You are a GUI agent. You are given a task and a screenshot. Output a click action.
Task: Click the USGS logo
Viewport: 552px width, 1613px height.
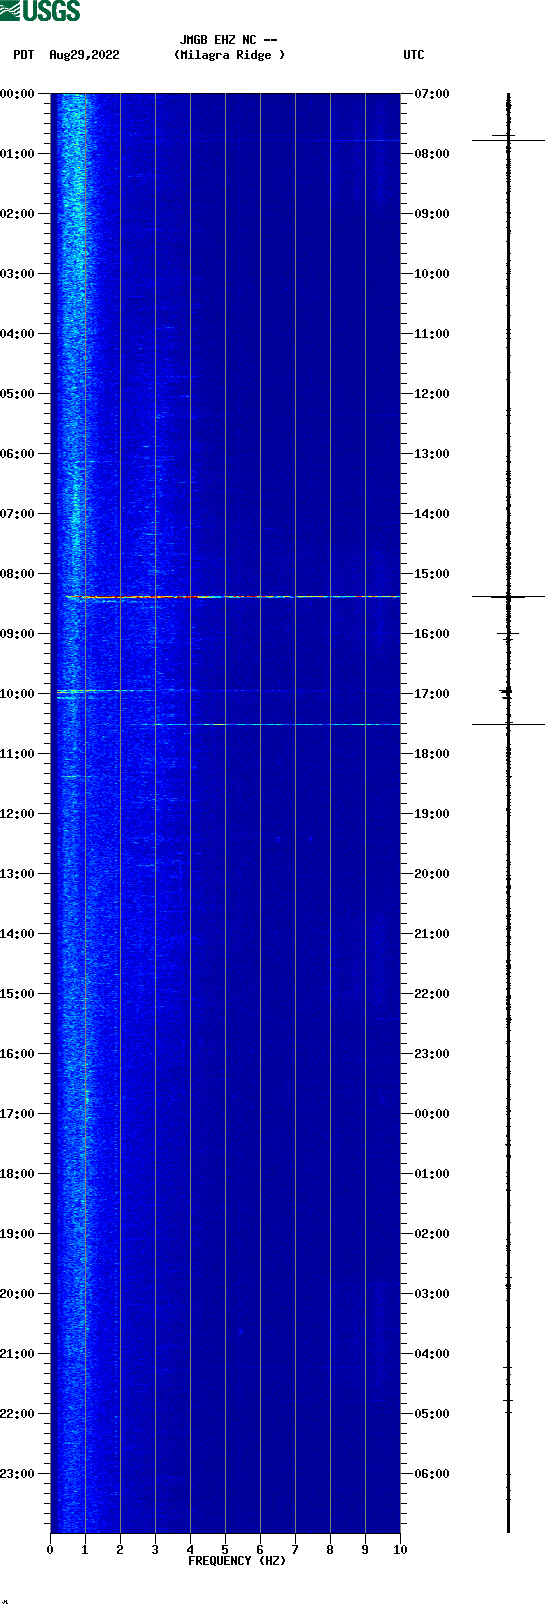coord(40,11)
